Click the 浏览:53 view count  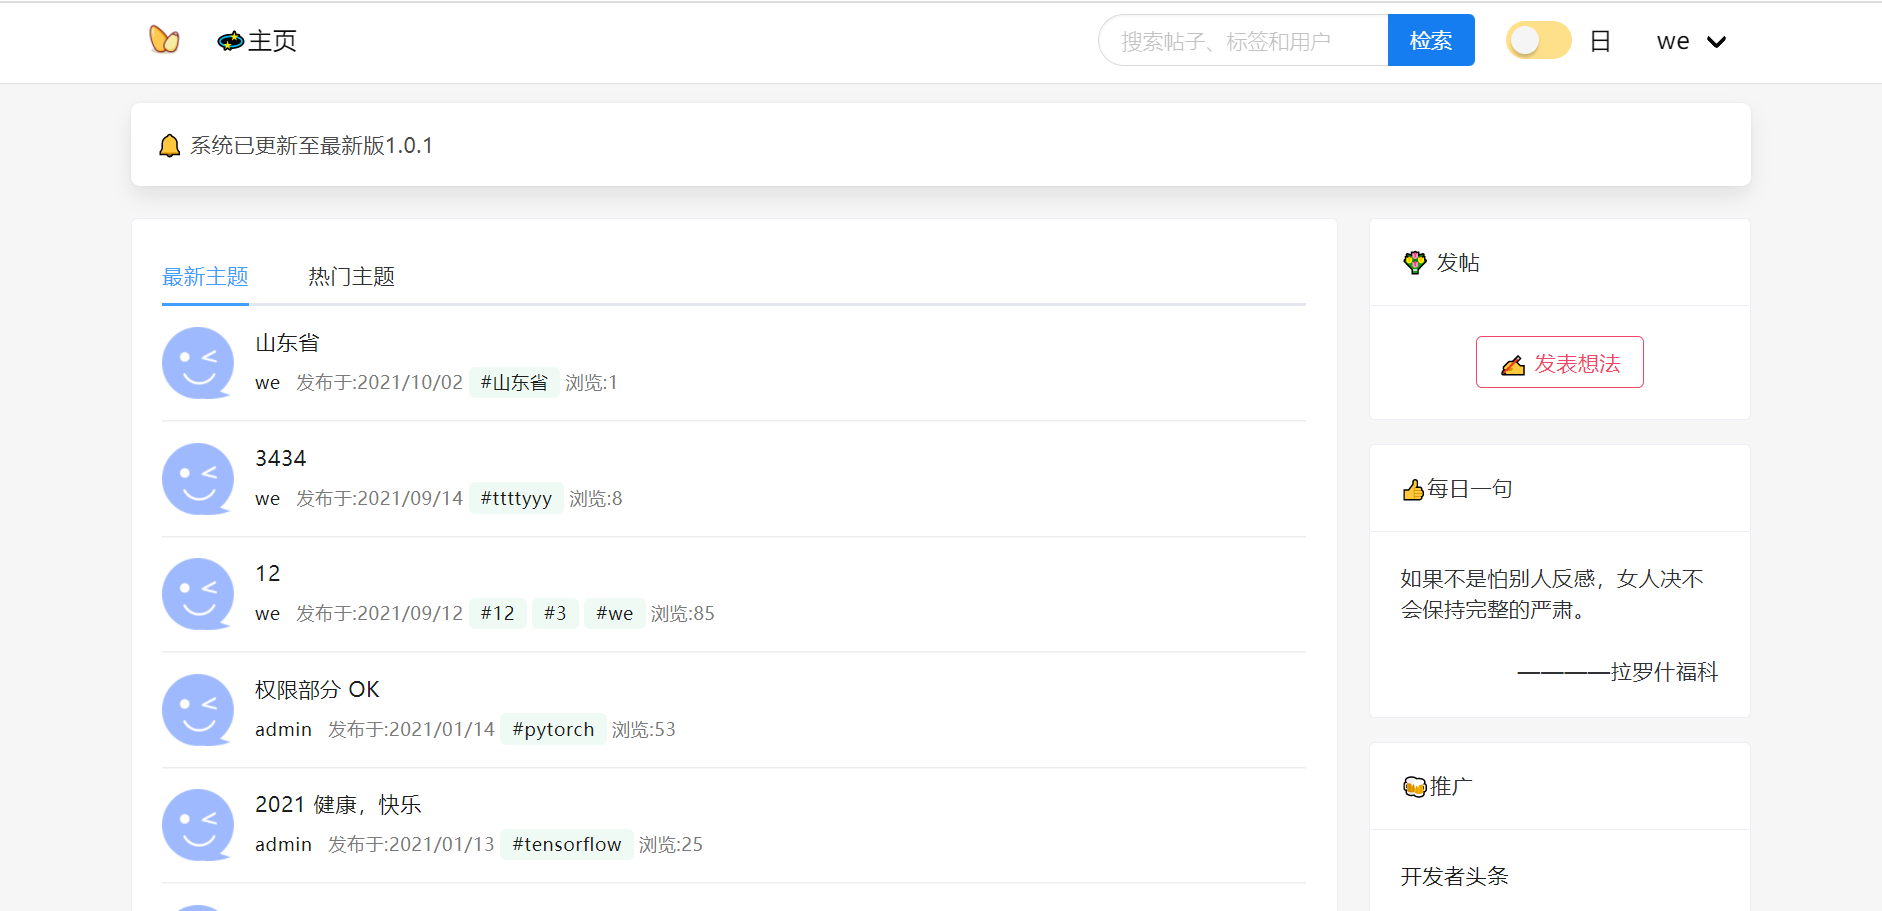coord(644,729)
